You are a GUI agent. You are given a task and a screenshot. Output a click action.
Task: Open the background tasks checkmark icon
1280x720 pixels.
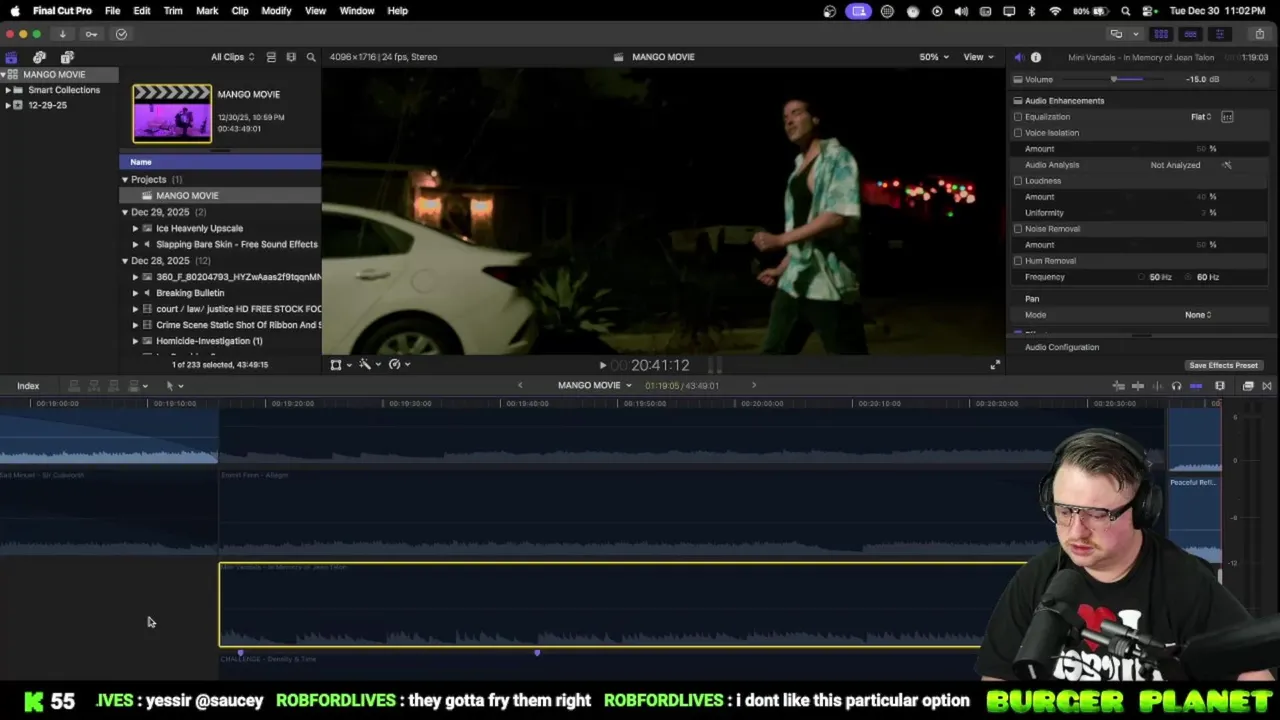[x=121, y=34]
